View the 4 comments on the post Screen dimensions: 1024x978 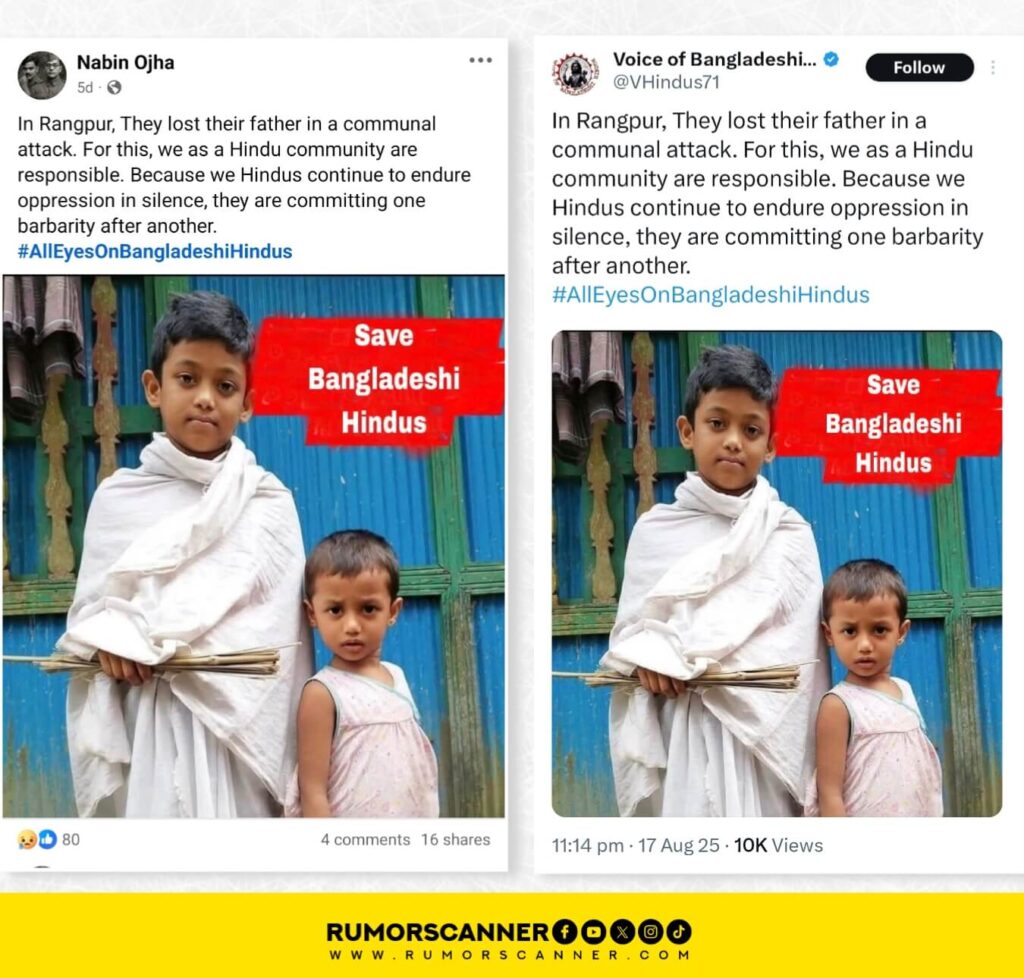[x=365, y=840]
